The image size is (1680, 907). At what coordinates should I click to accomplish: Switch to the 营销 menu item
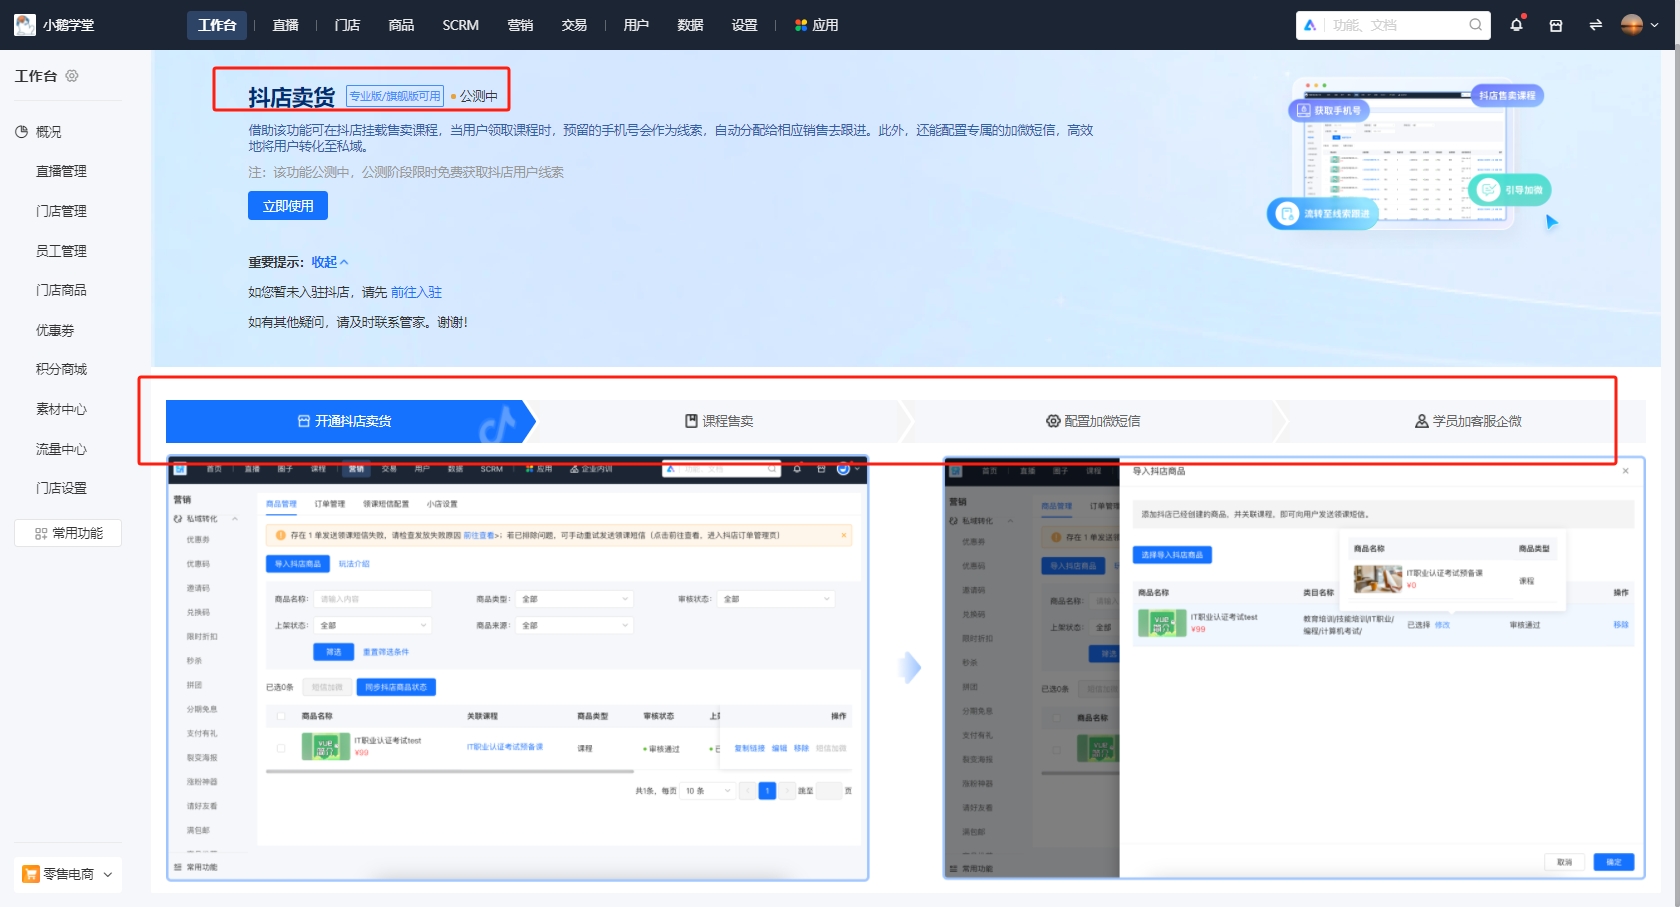point(521,24)
